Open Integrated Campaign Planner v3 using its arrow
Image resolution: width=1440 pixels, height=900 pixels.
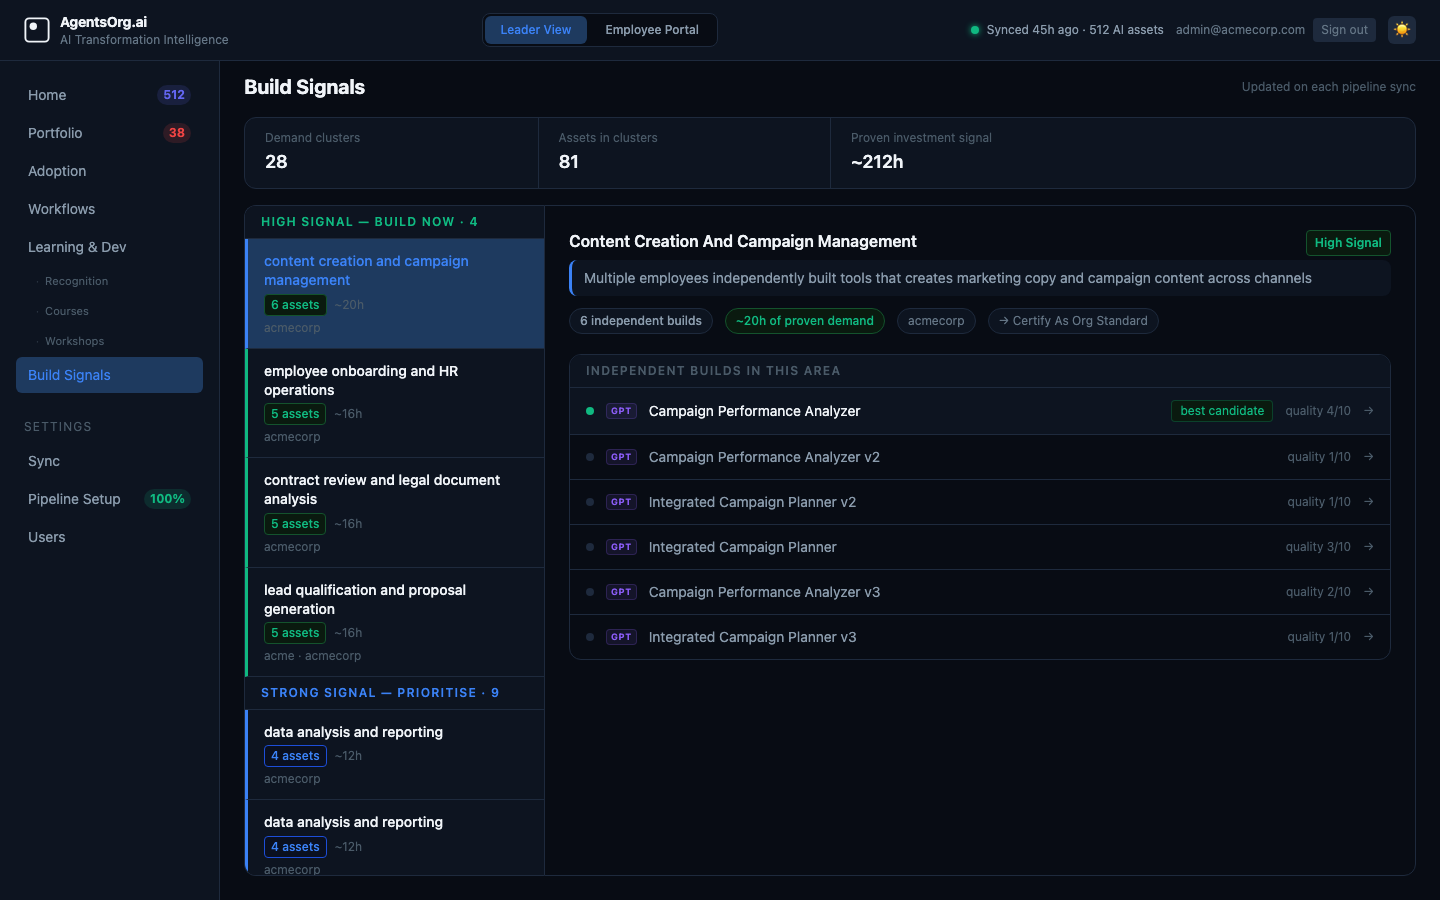[1368, 636]
